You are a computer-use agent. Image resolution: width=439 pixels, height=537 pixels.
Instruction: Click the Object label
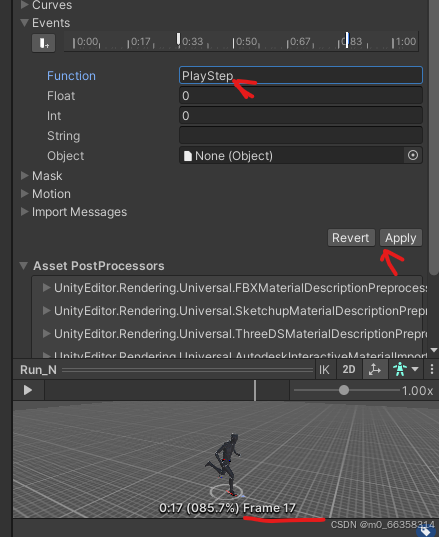tap(65, 156)
